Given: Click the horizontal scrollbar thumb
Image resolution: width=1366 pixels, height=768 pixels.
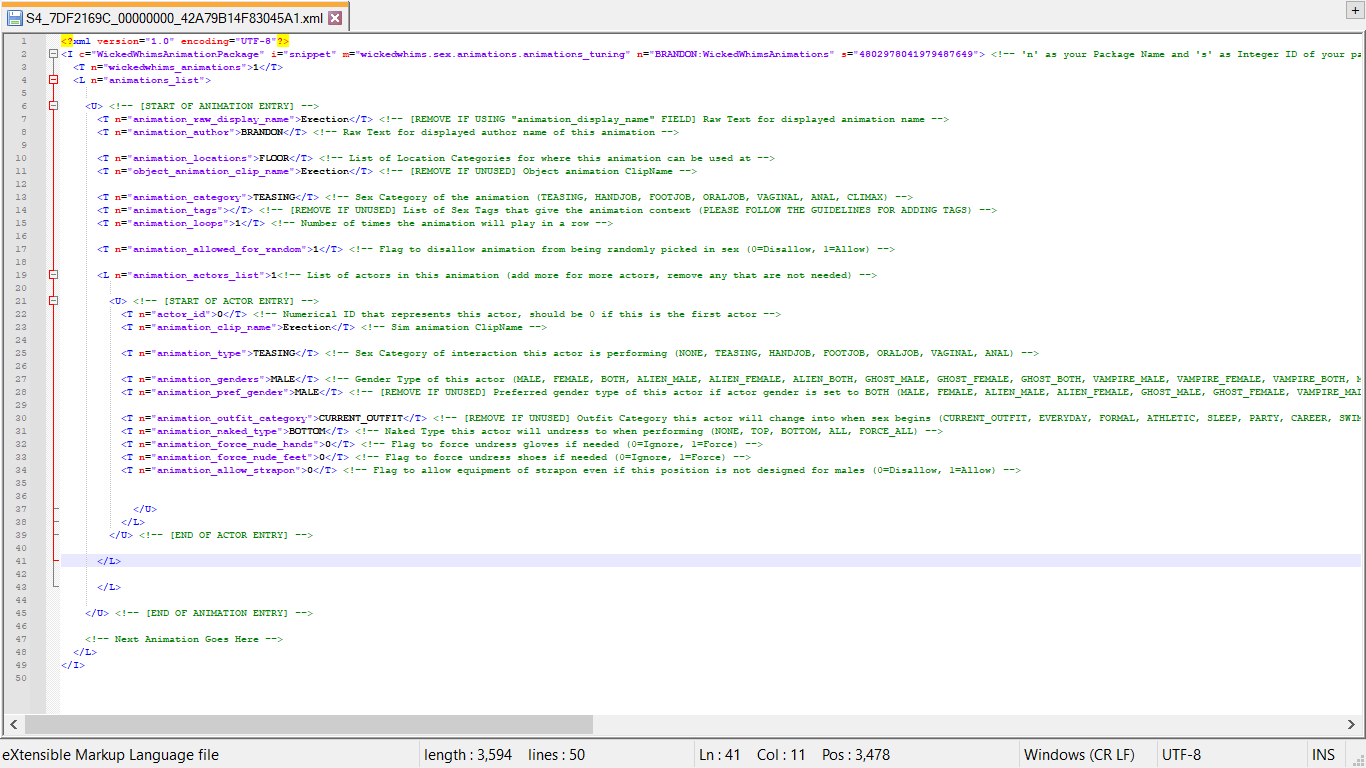Looking at the screenshot, I should [x=308, y=724].
